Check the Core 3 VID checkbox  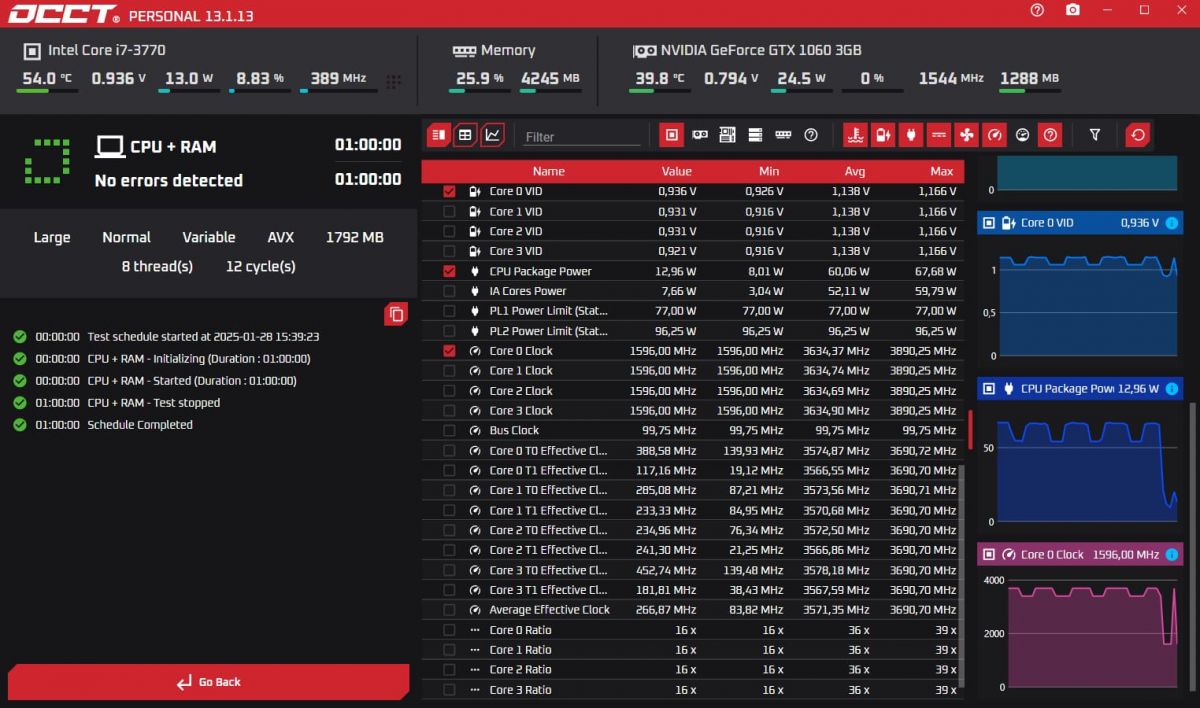pyautogui.click(x=449, y=251)
